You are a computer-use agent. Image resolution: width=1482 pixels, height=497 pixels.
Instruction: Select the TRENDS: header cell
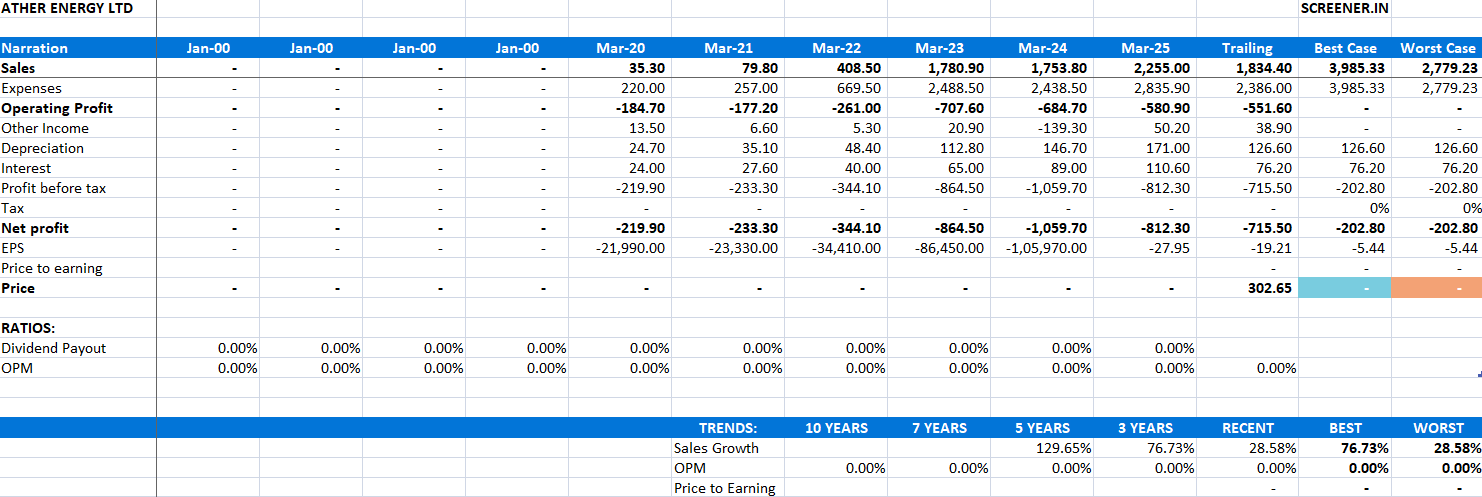(728, 428)
